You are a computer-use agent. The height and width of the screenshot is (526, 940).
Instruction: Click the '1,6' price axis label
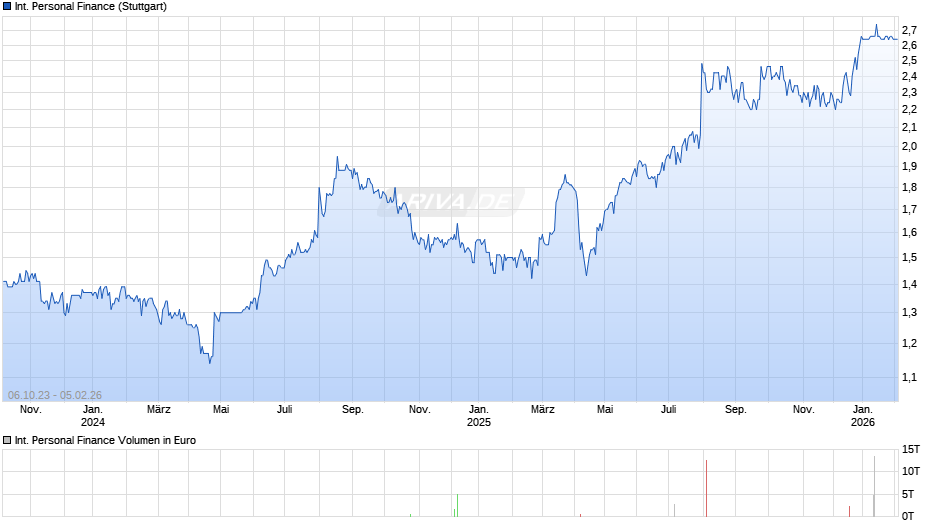909,232
